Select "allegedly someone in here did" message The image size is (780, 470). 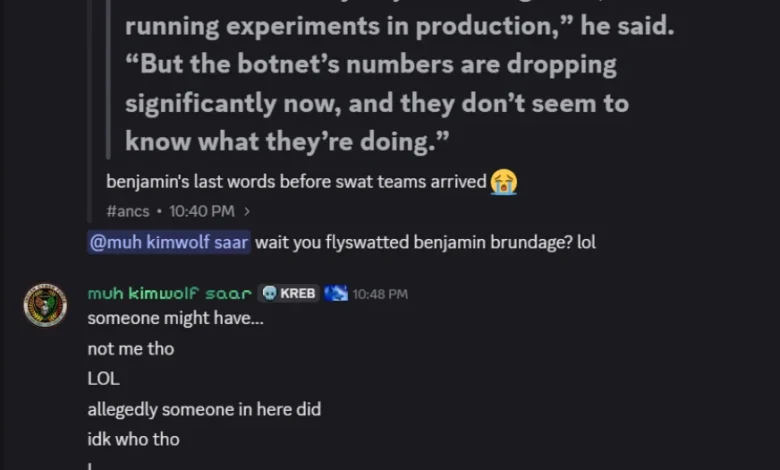[x=204, y=409]
